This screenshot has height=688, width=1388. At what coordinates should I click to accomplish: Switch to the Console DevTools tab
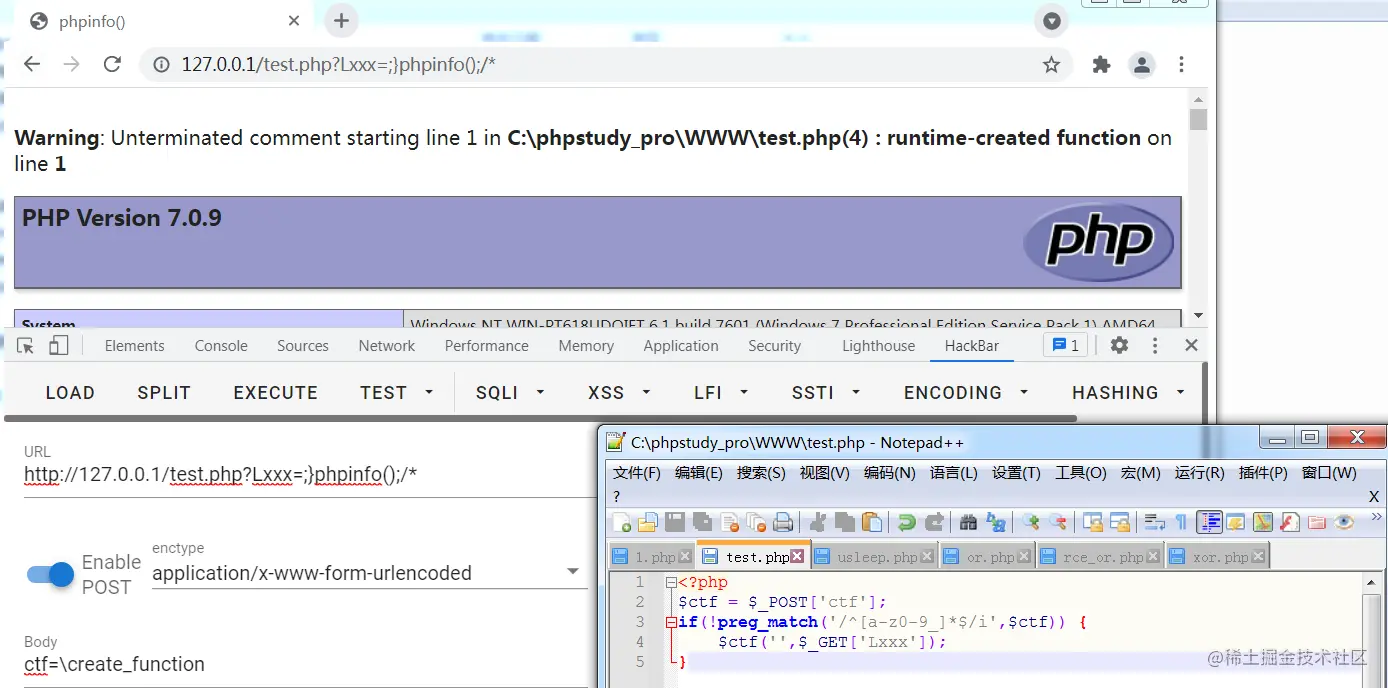221,346
